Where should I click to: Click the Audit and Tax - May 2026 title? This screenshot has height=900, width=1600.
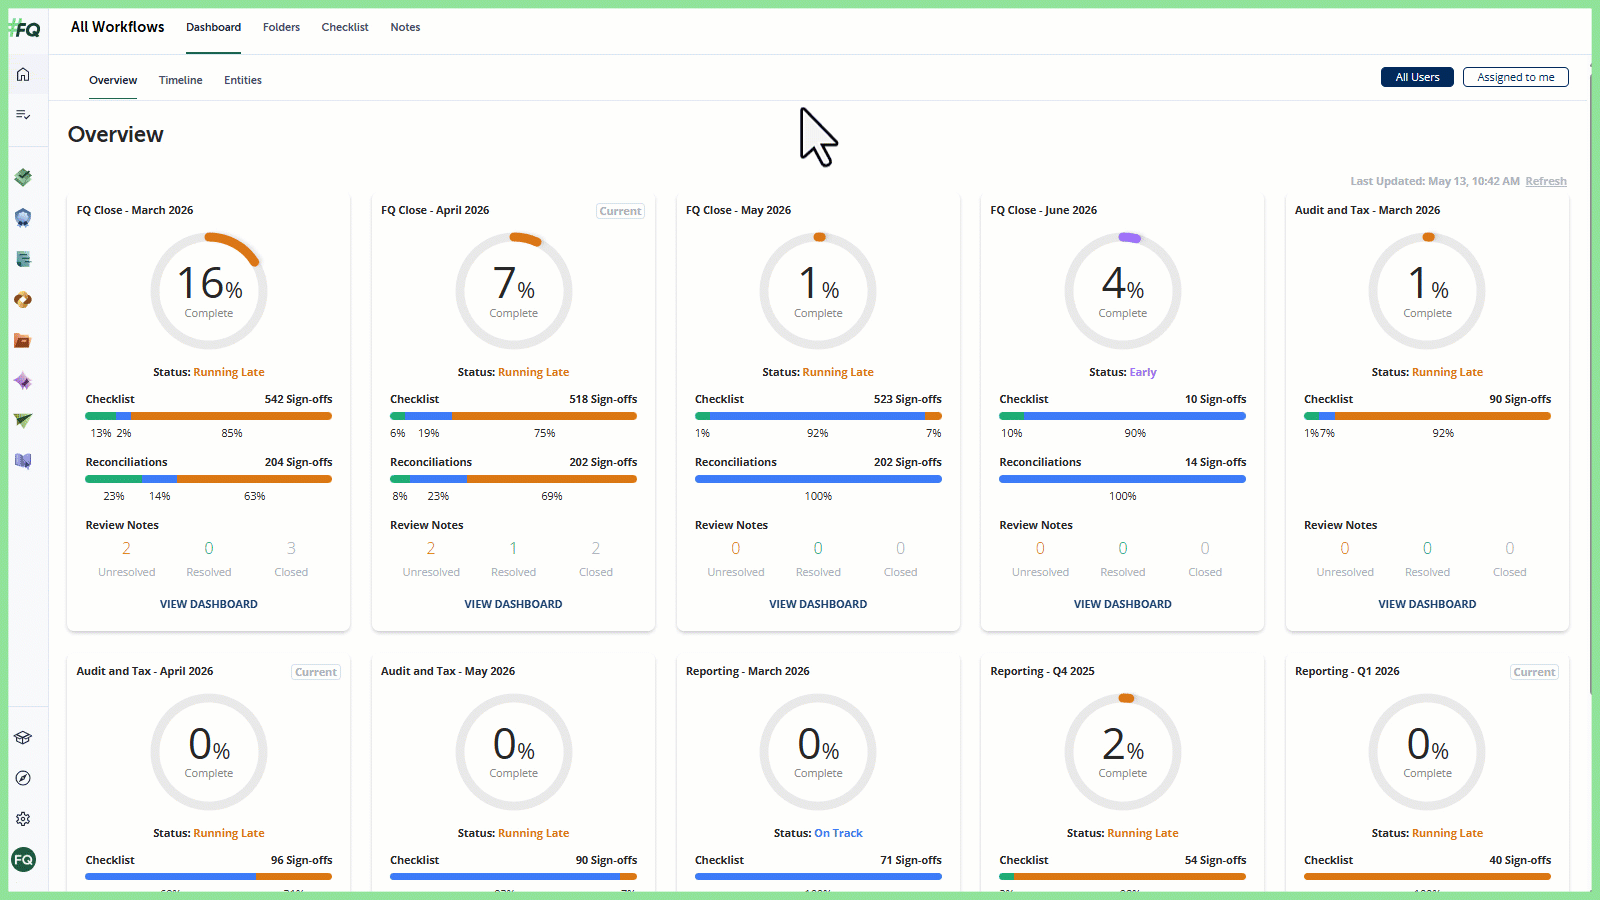[x=448, y=671]
